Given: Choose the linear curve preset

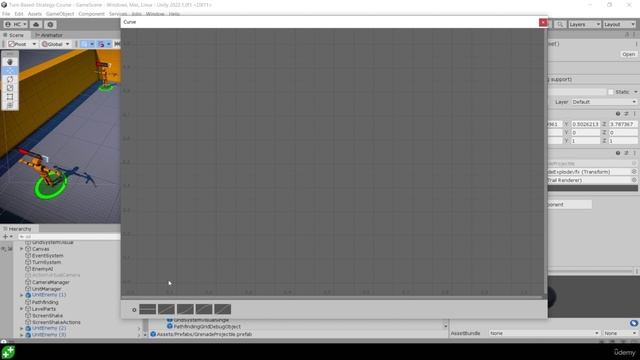Looking at the screenshot, I should (x=166, y=309).
